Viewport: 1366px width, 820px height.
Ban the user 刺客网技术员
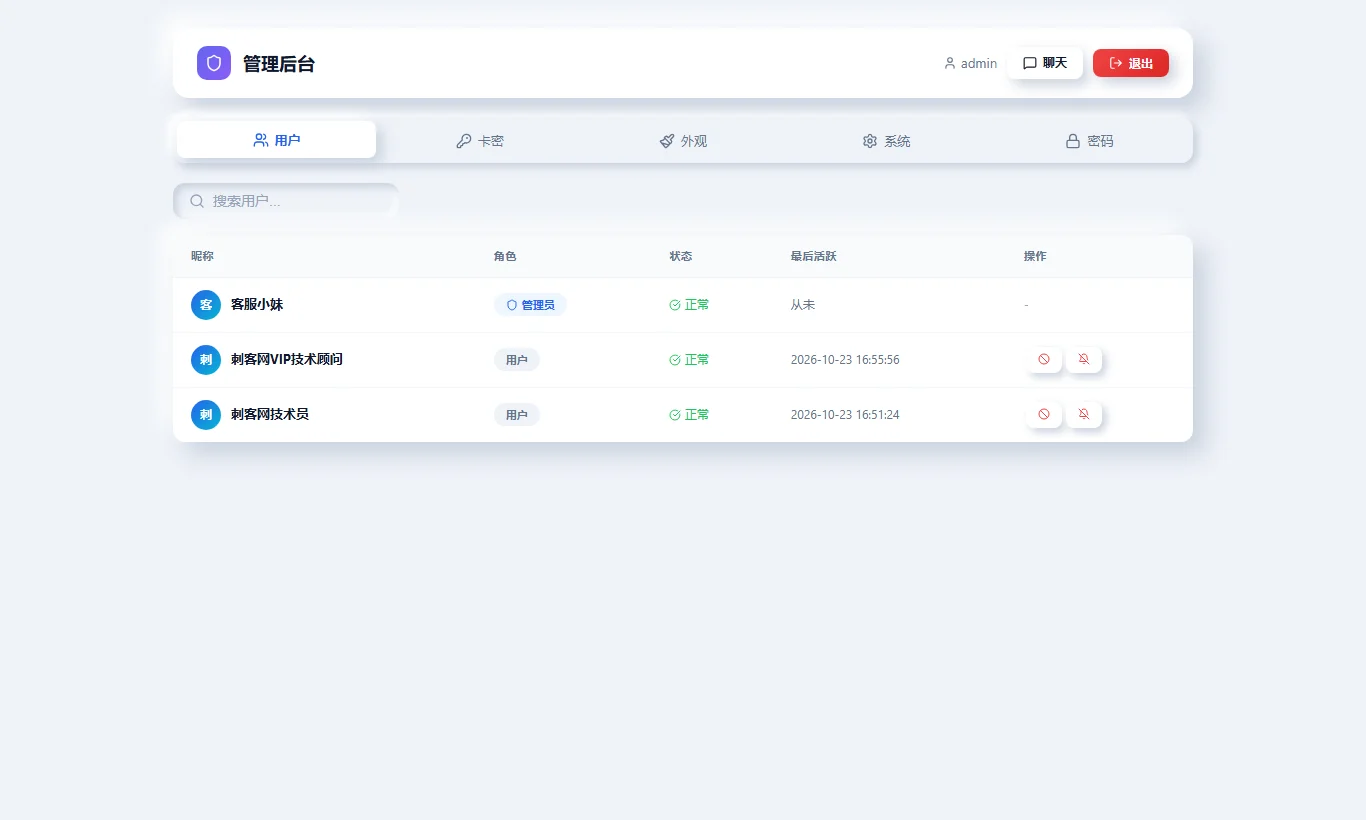1044,415
